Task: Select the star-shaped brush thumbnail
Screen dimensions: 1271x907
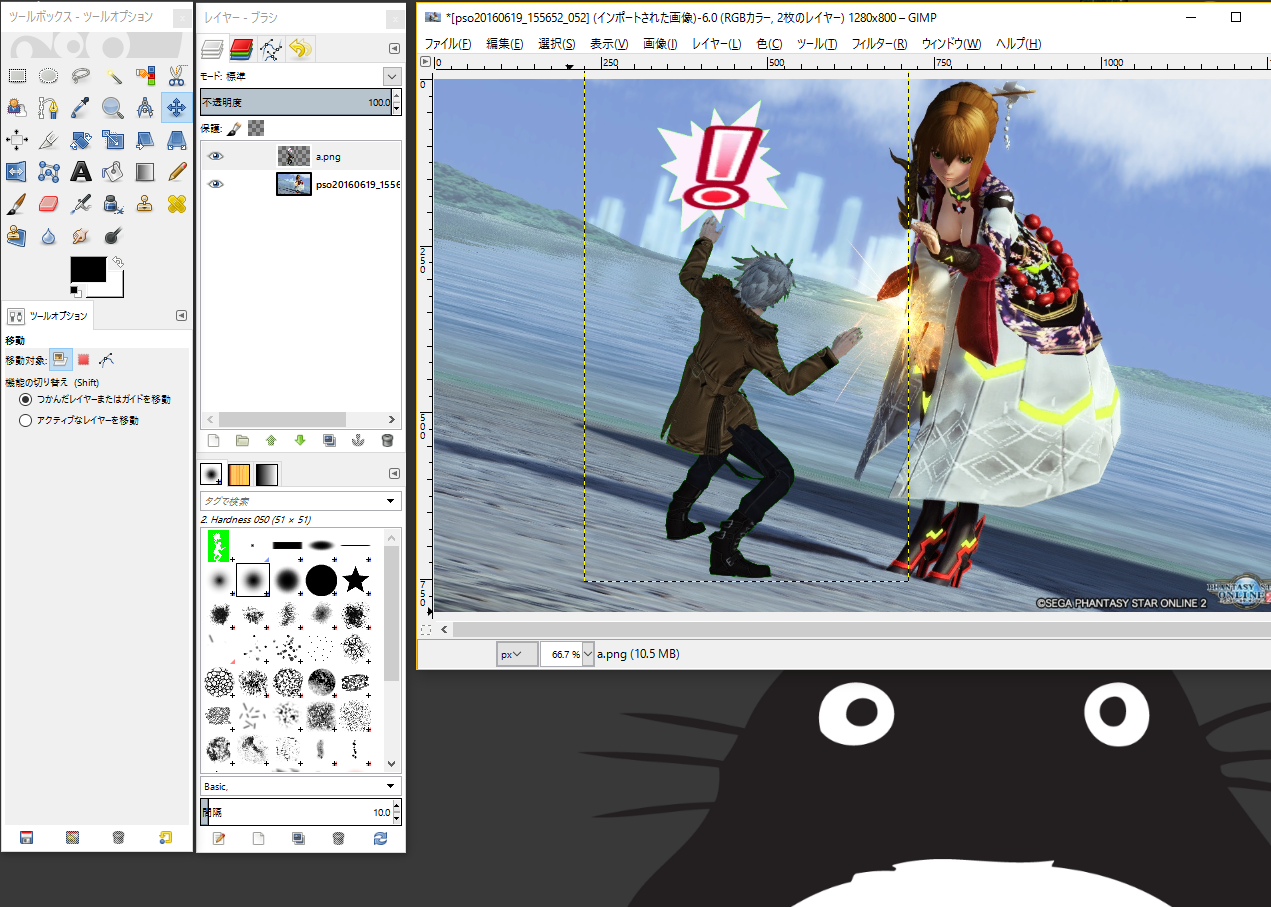Action: (x=356, y=579)
